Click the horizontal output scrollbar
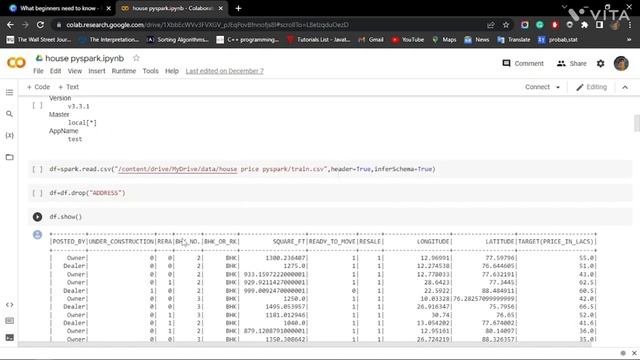This screenshot has height=360, width=640. click(304, 345)
